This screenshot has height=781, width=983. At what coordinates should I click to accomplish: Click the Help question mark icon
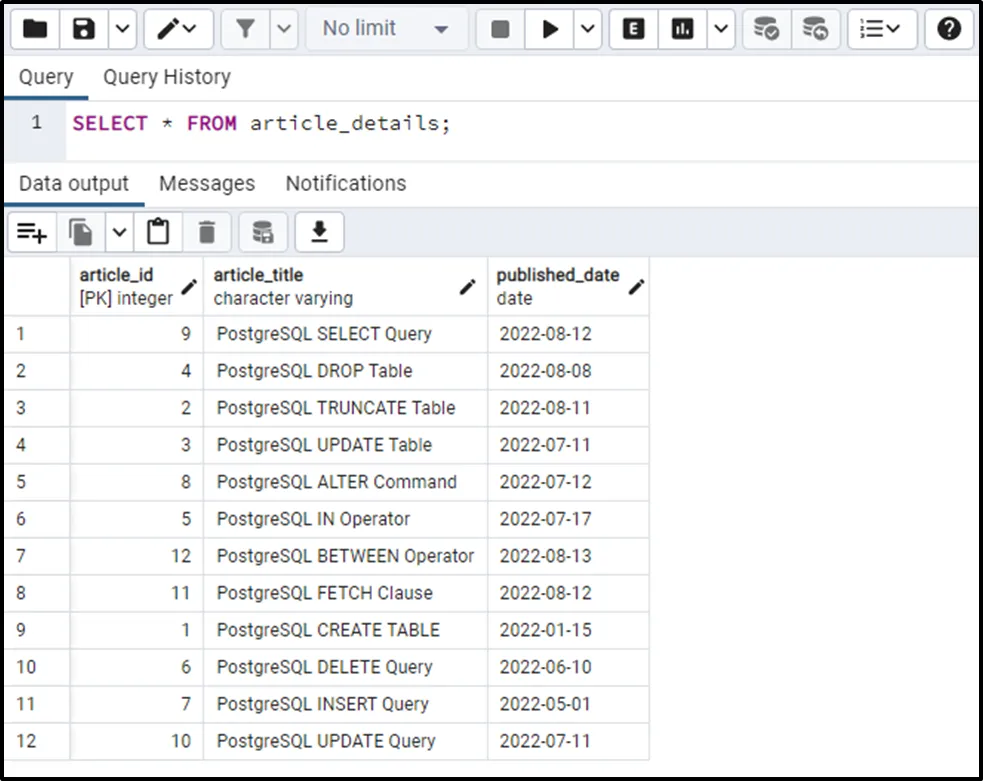[x=949, y=30]
